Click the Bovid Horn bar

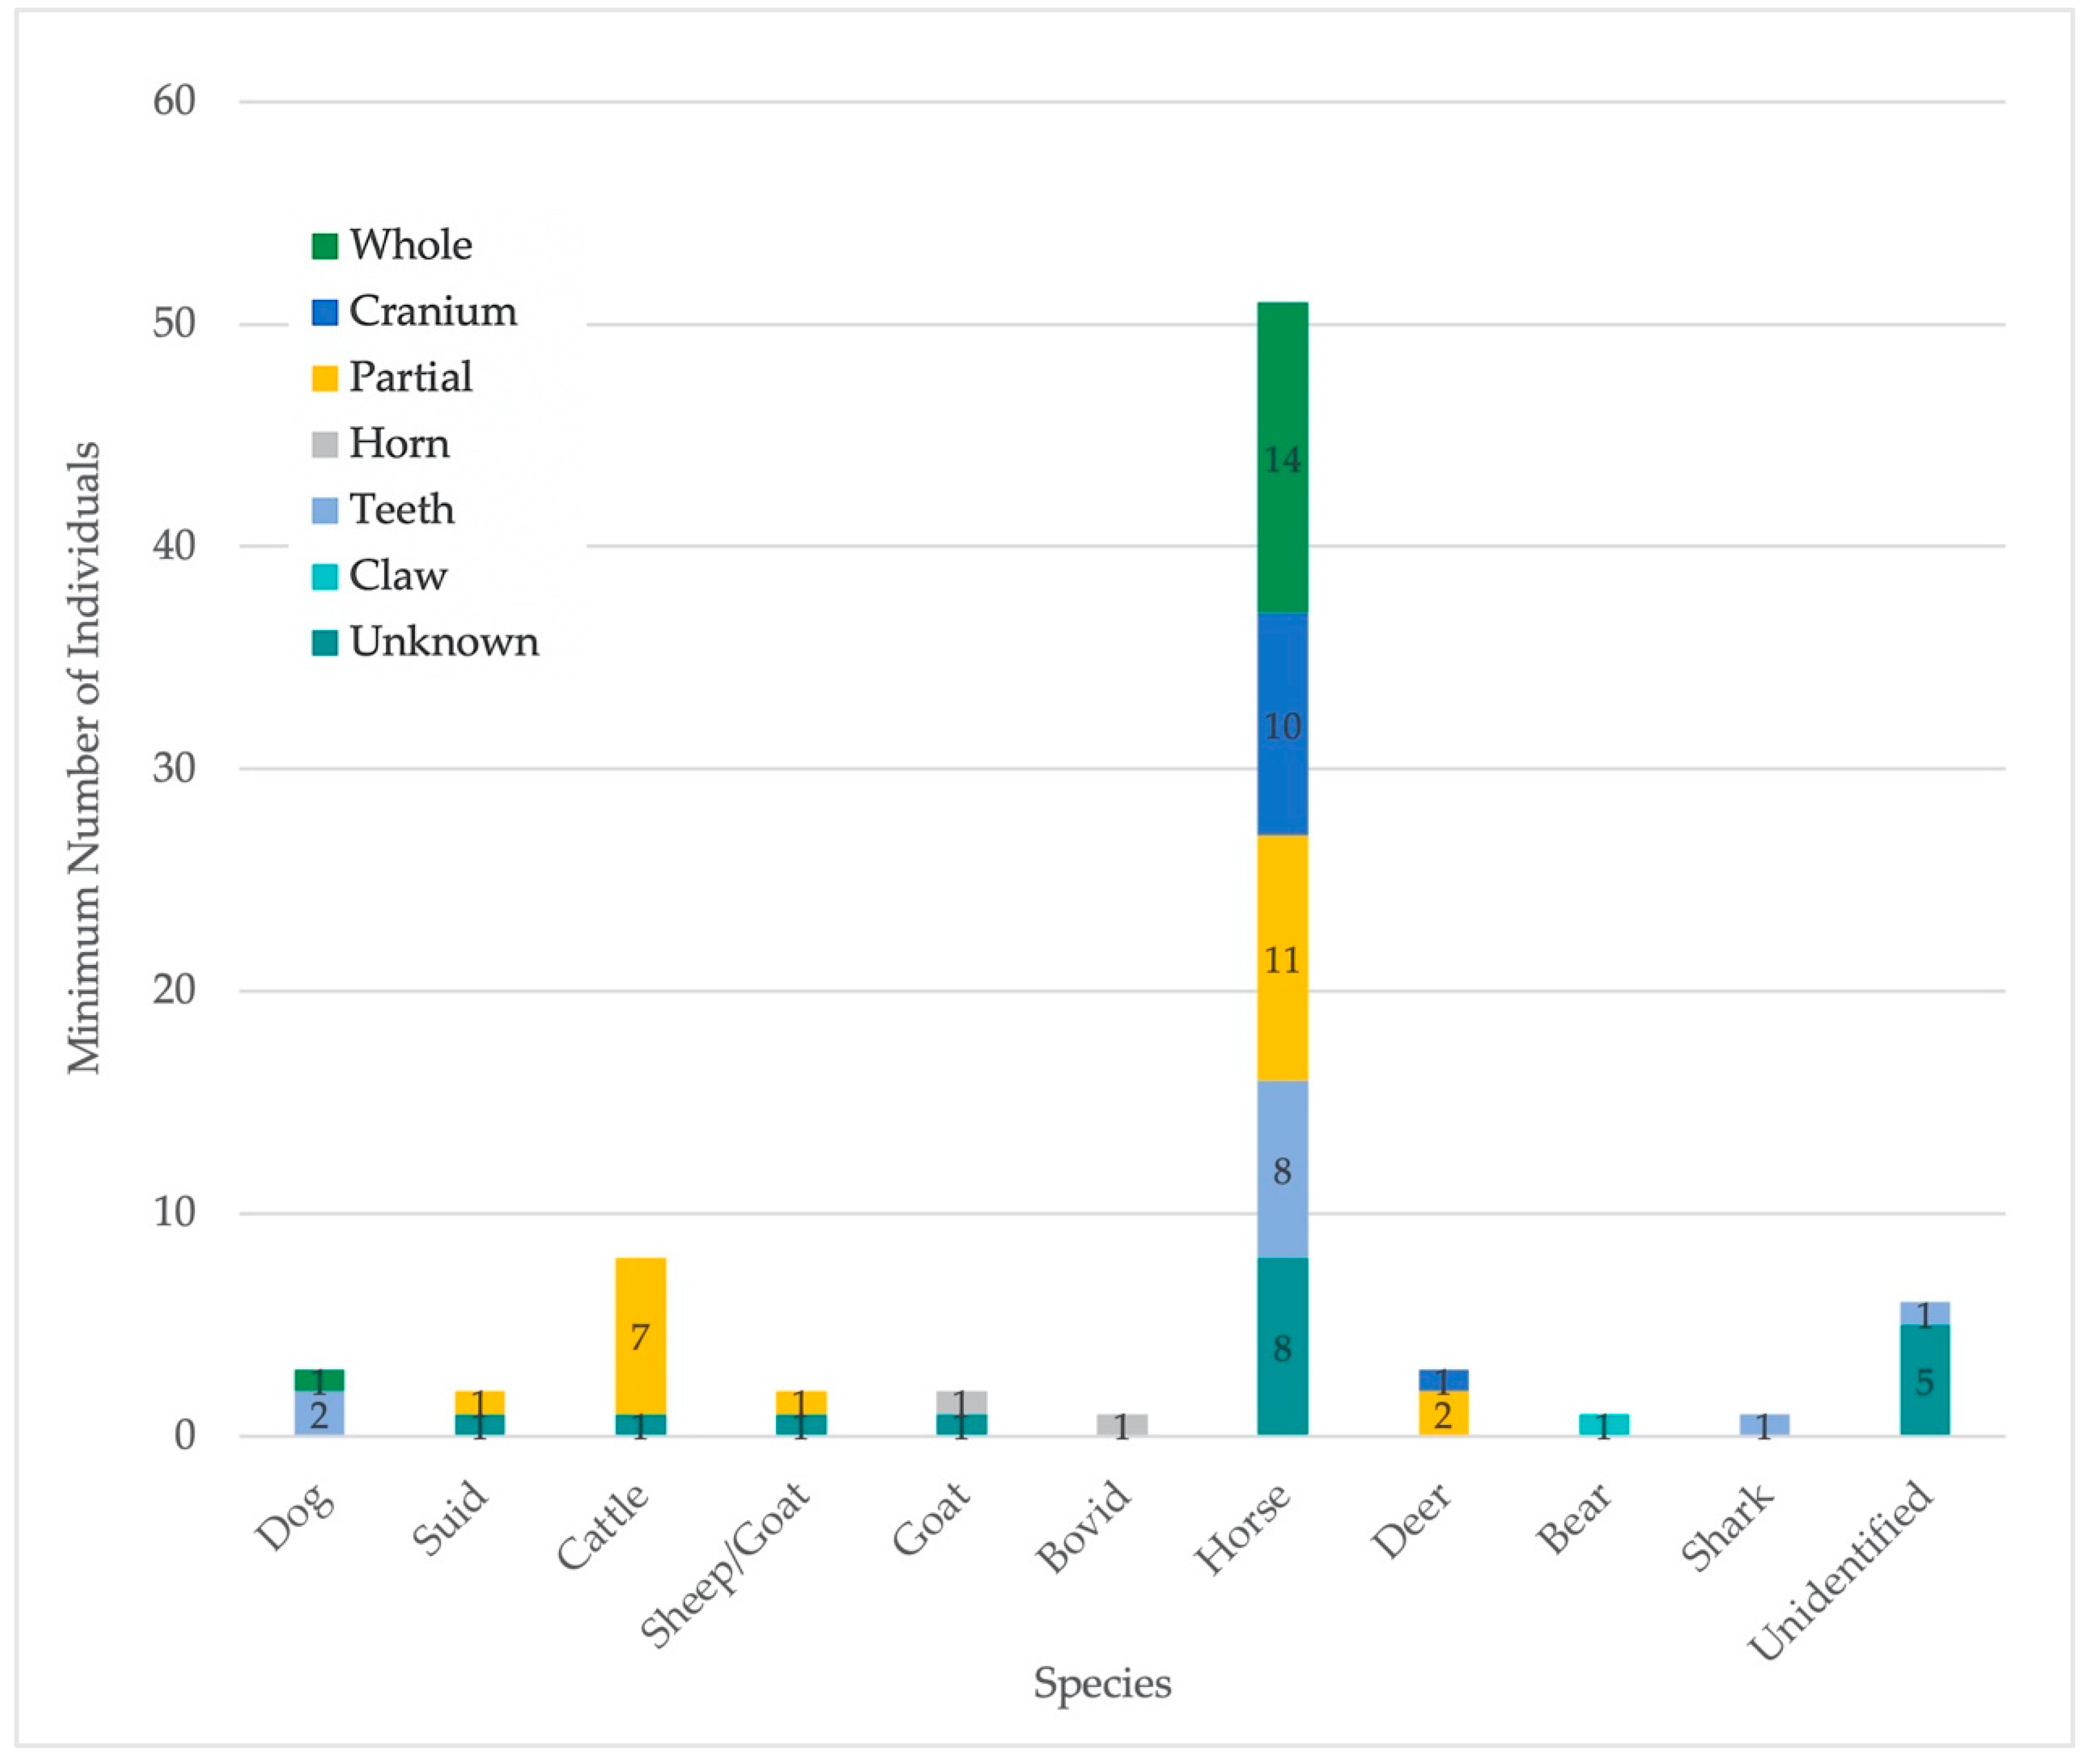click(x=1122, y=1424)
